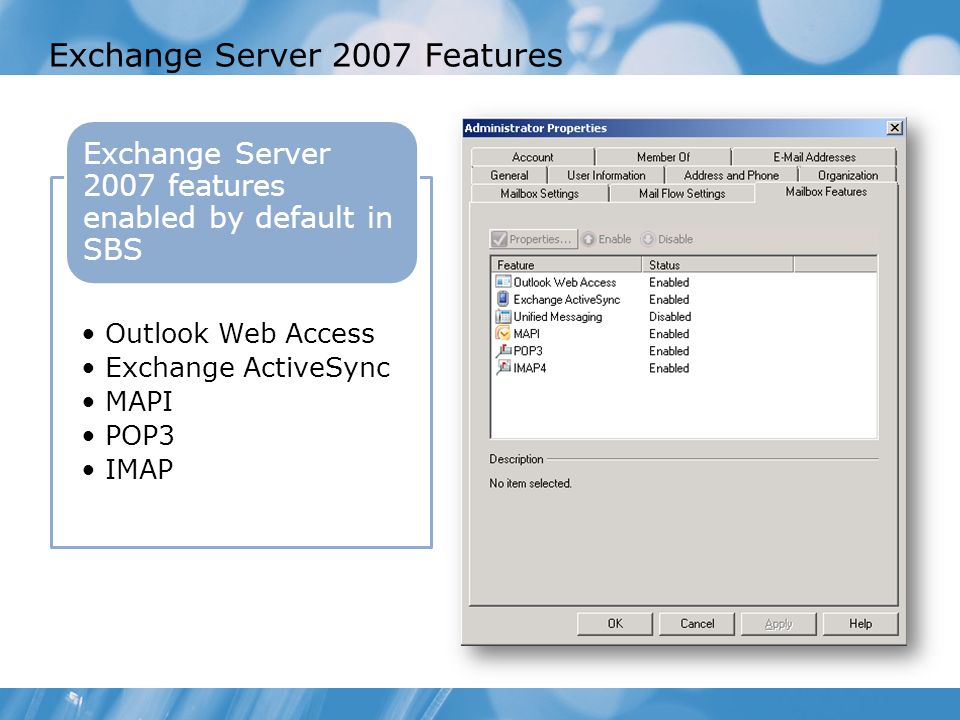
Task: Select the IMAP4 row text
Action: (530, 368)
